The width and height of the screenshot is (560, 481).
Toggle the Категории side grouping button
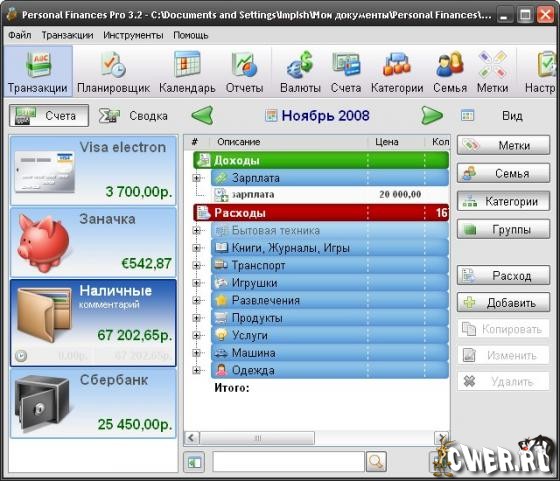(503, 201)
